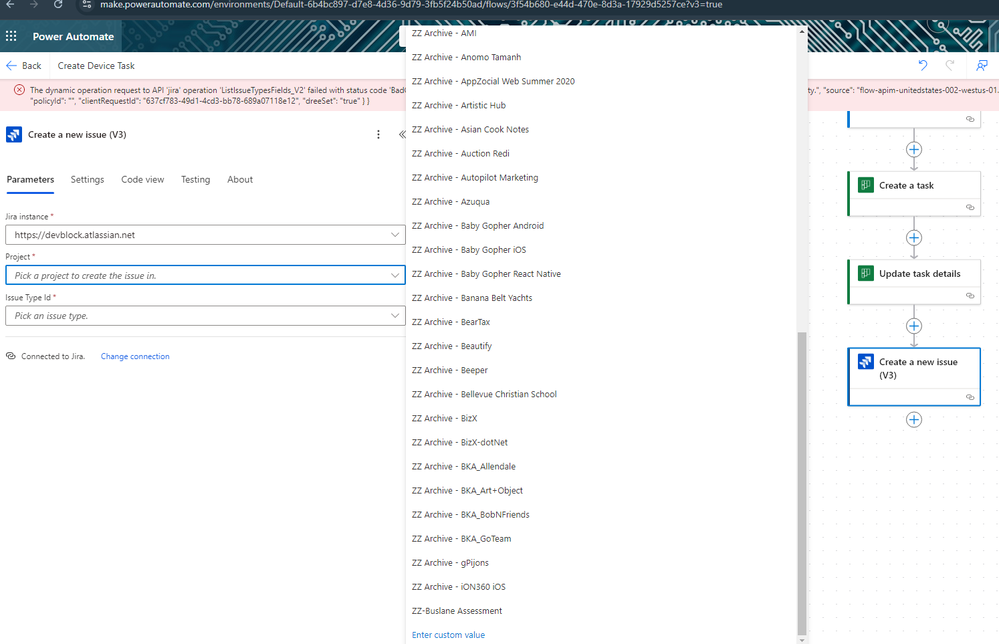999x644 pixels.
Task: Click the browser back arrow
Action: coord(10,4)
